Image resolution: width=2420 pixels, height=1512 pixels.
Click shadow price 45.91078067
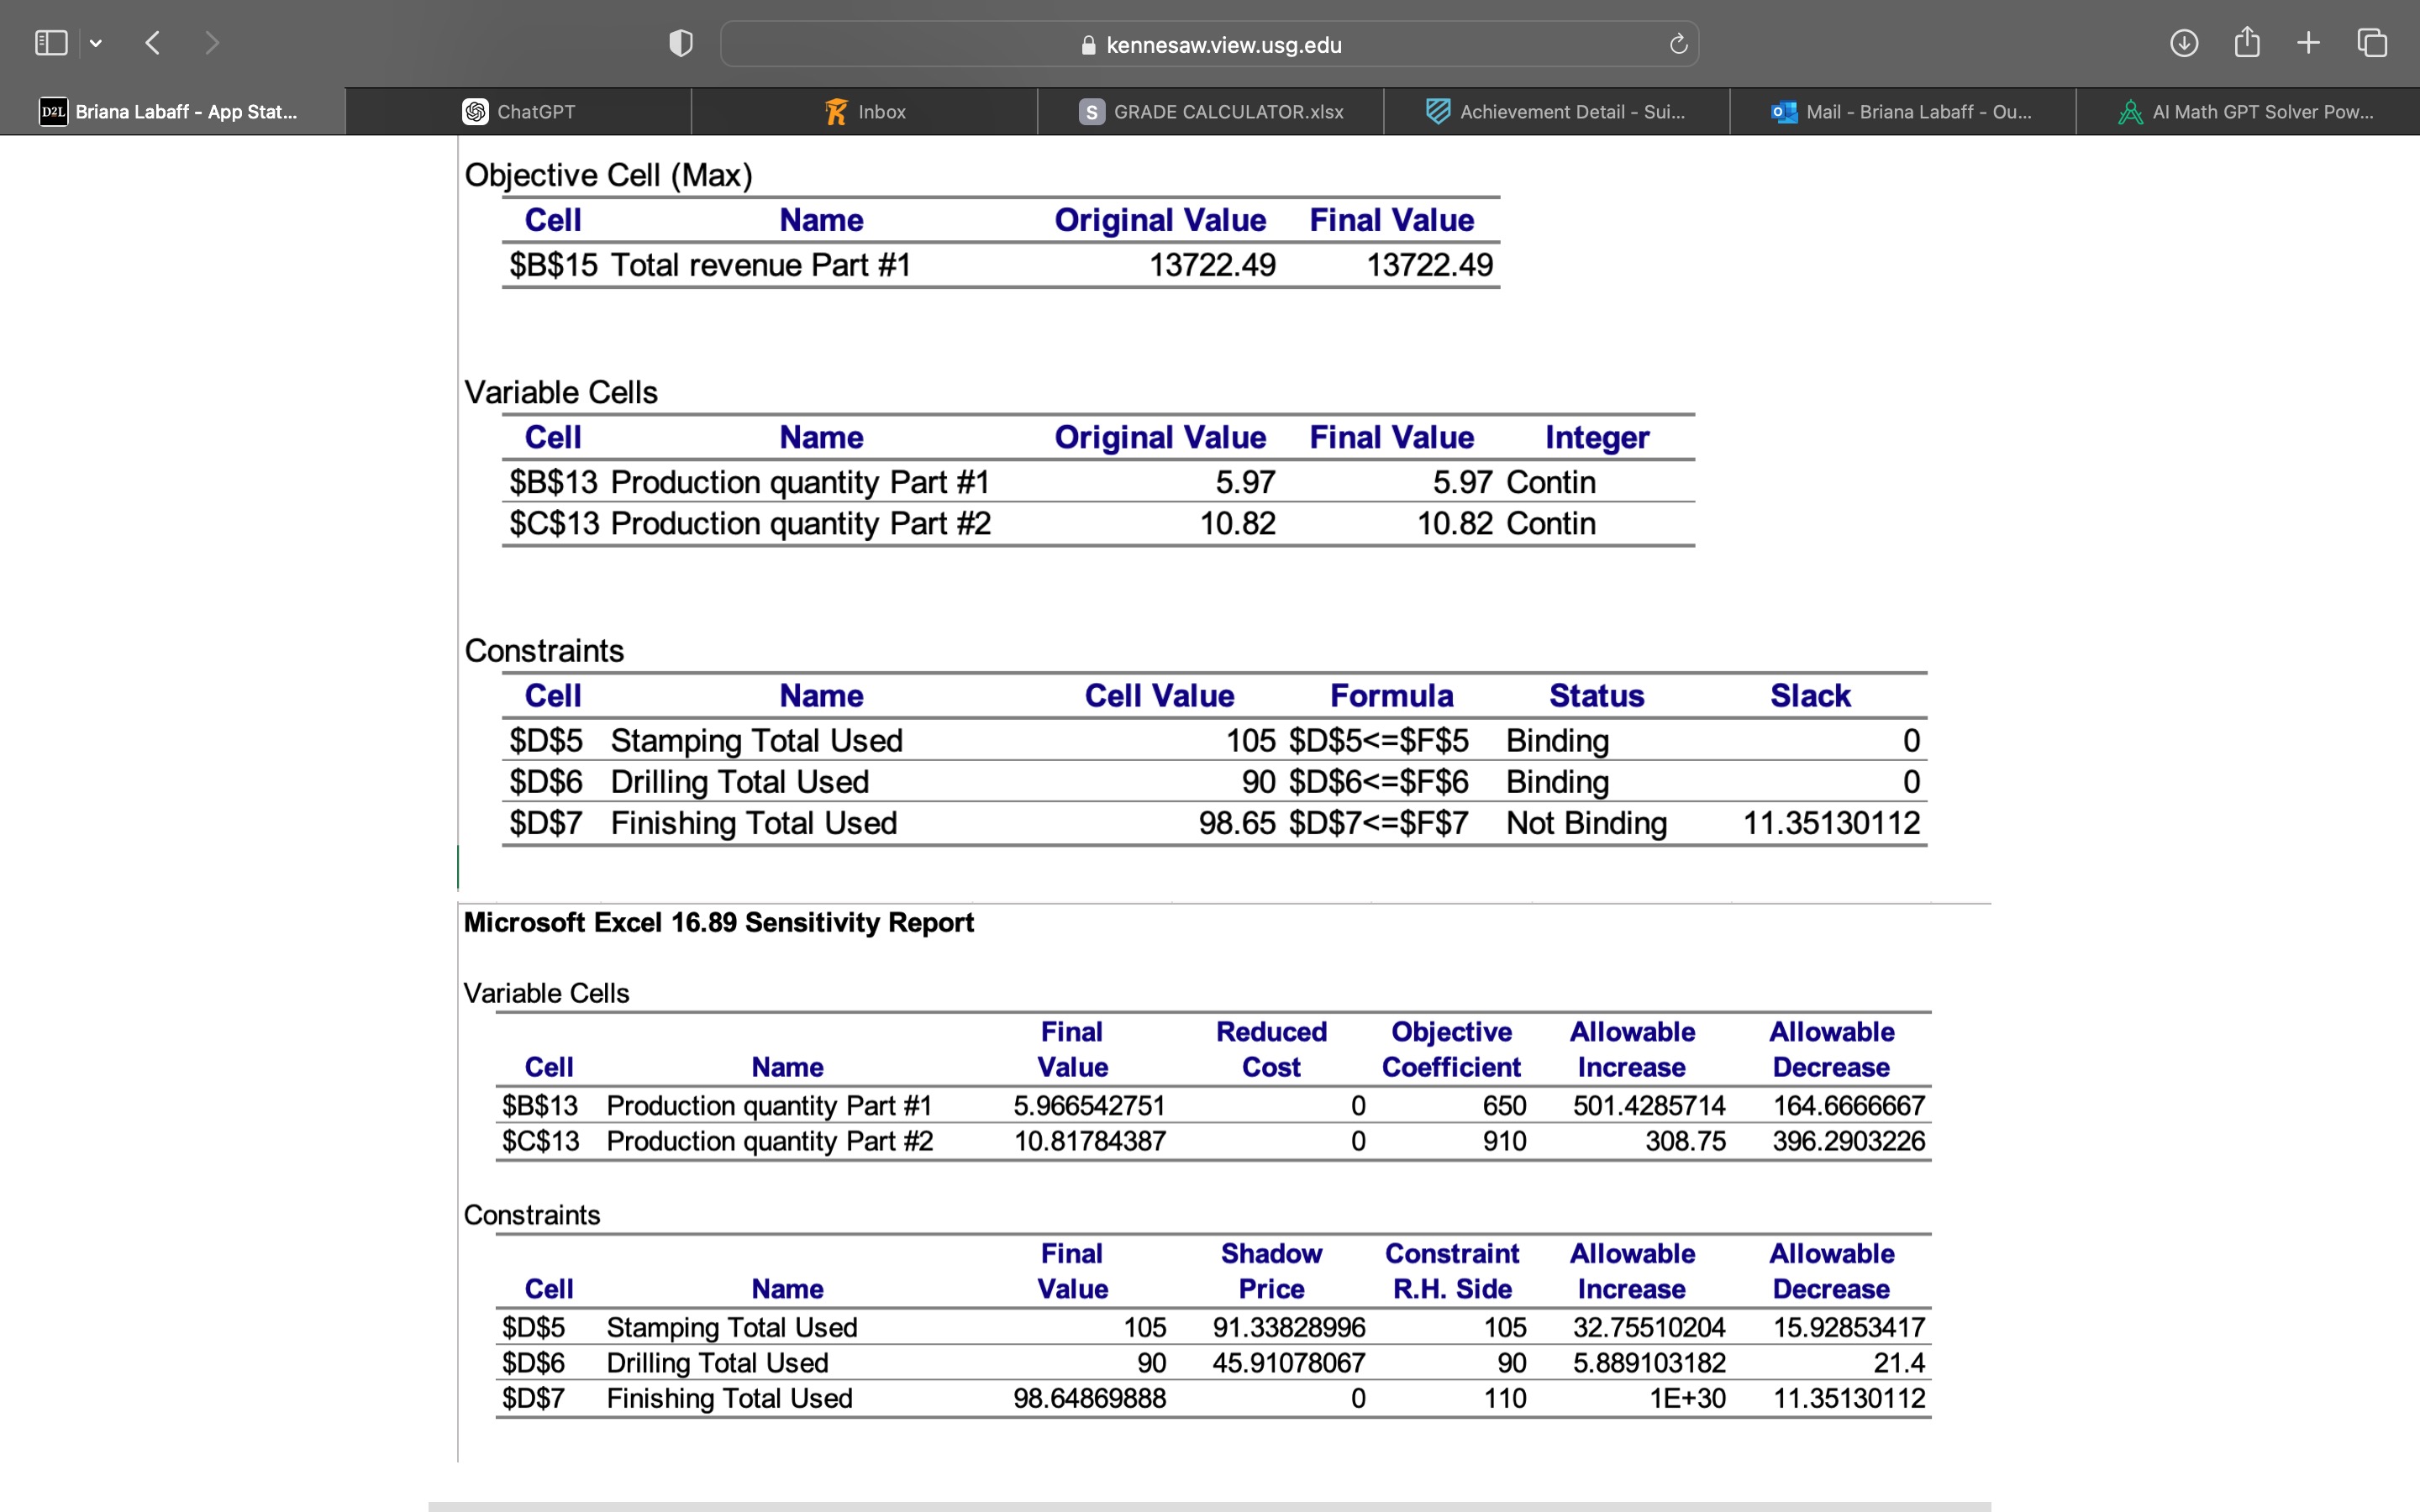[x=1289, y=1363]
